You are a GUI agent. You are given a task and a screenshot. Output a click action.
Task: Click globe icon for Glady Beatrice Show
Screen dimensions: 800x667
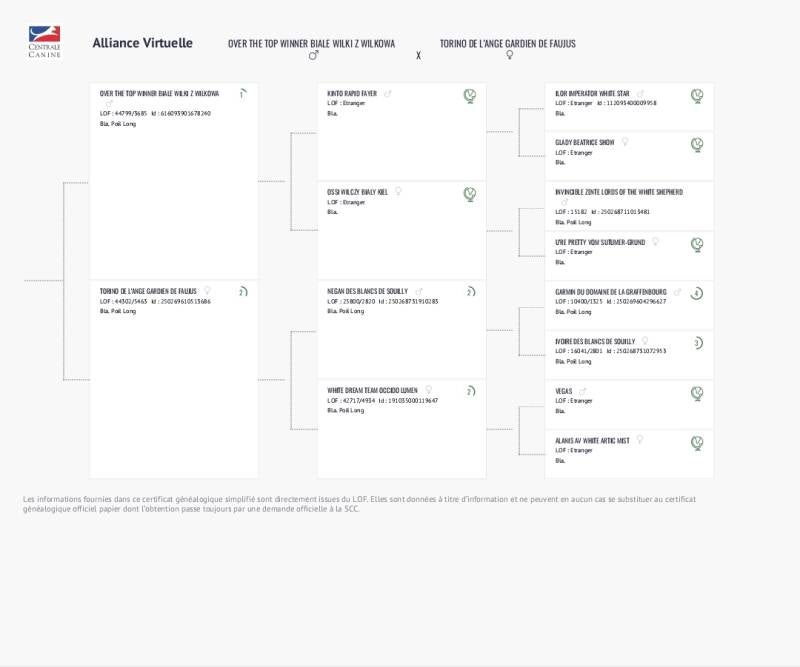click(697, 145)
